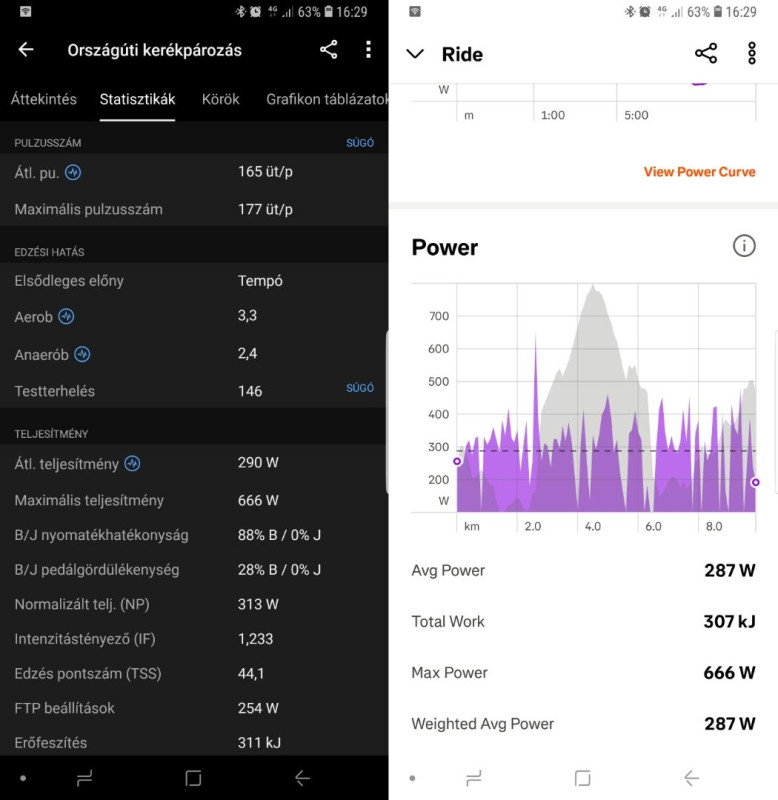This screenshot has width=778, height=800.
Task: Tap the dot at right navigation bar start
Action: pos(413,778)
